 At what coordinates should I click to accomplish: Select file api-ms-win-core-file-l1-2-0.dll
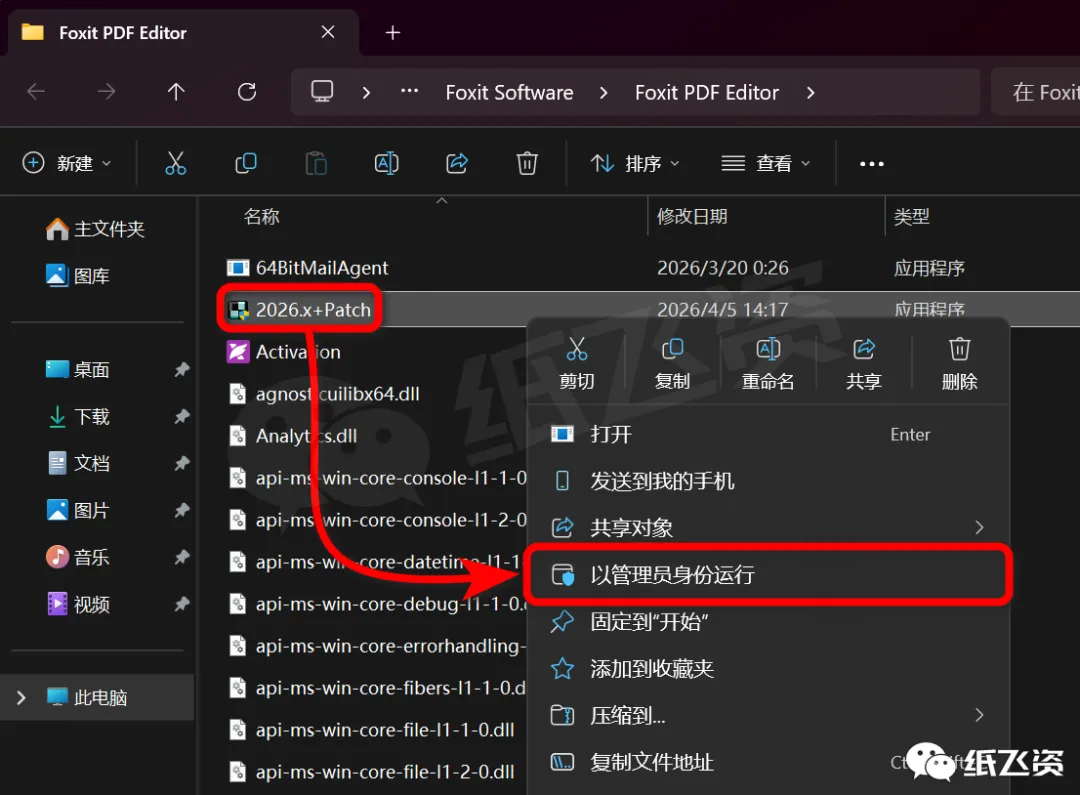tap(371, 772)
